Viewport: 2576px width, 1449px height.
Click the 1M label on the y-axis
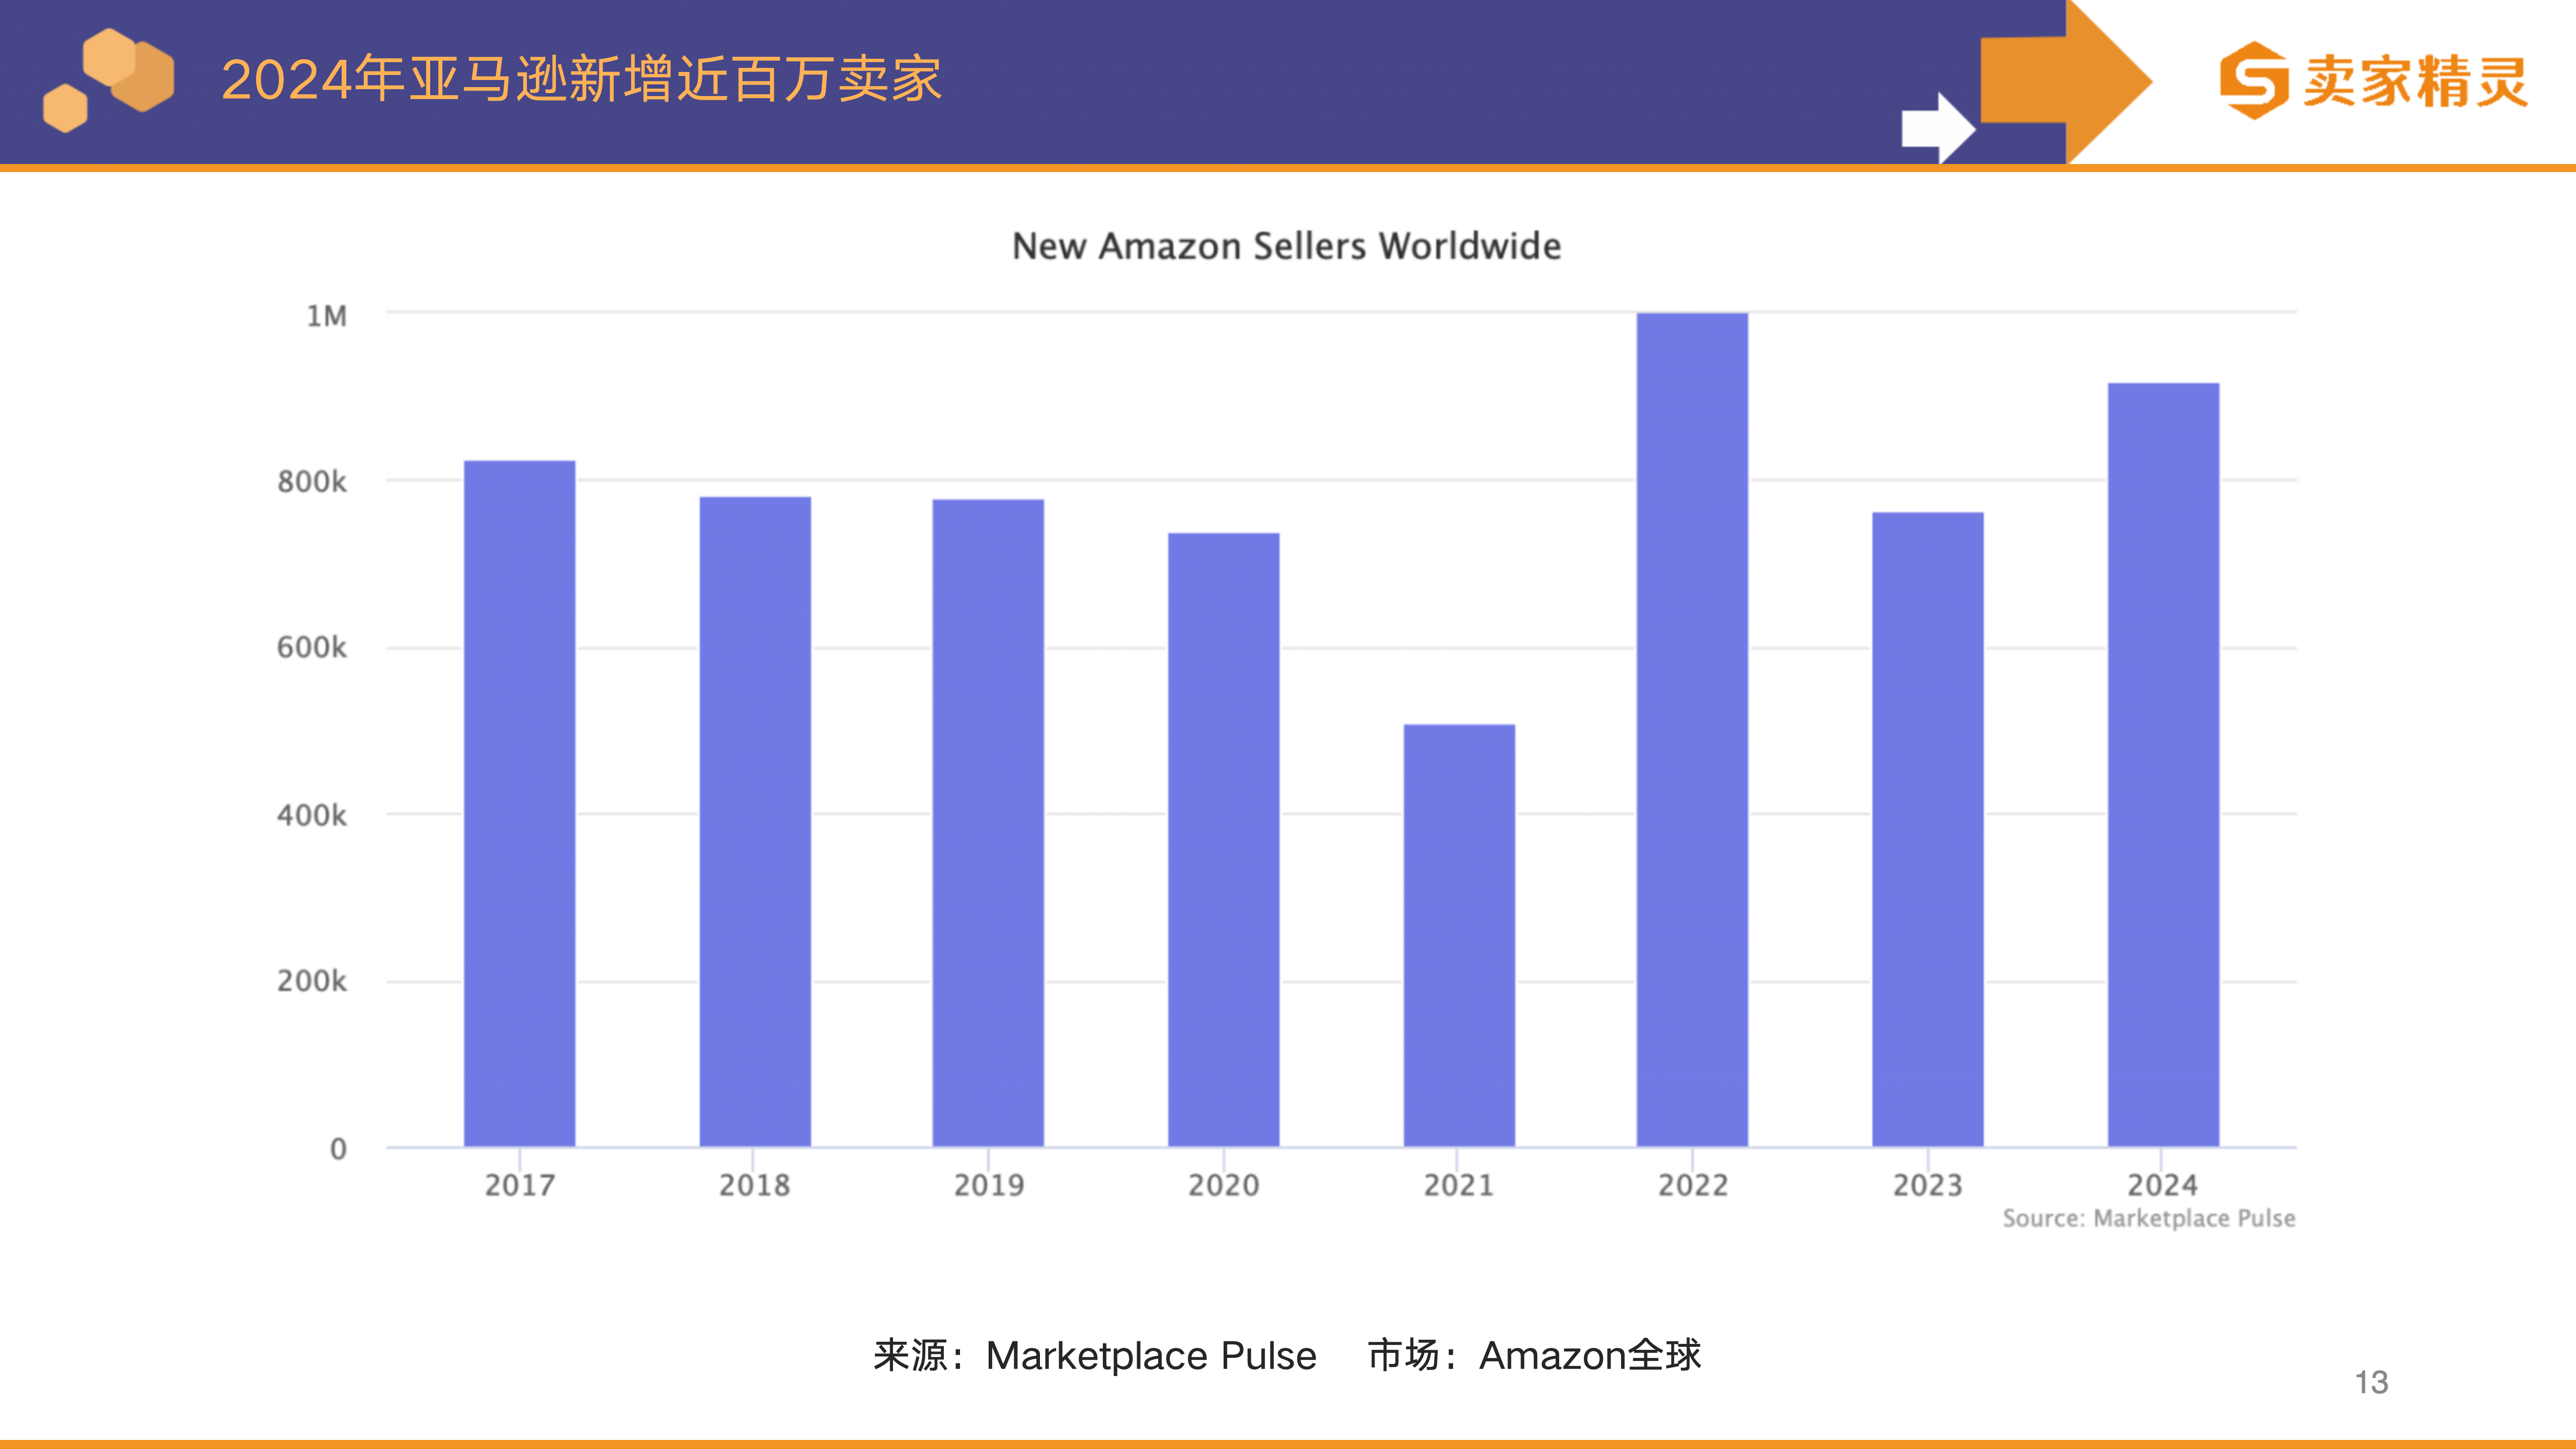tap(326, 316)
